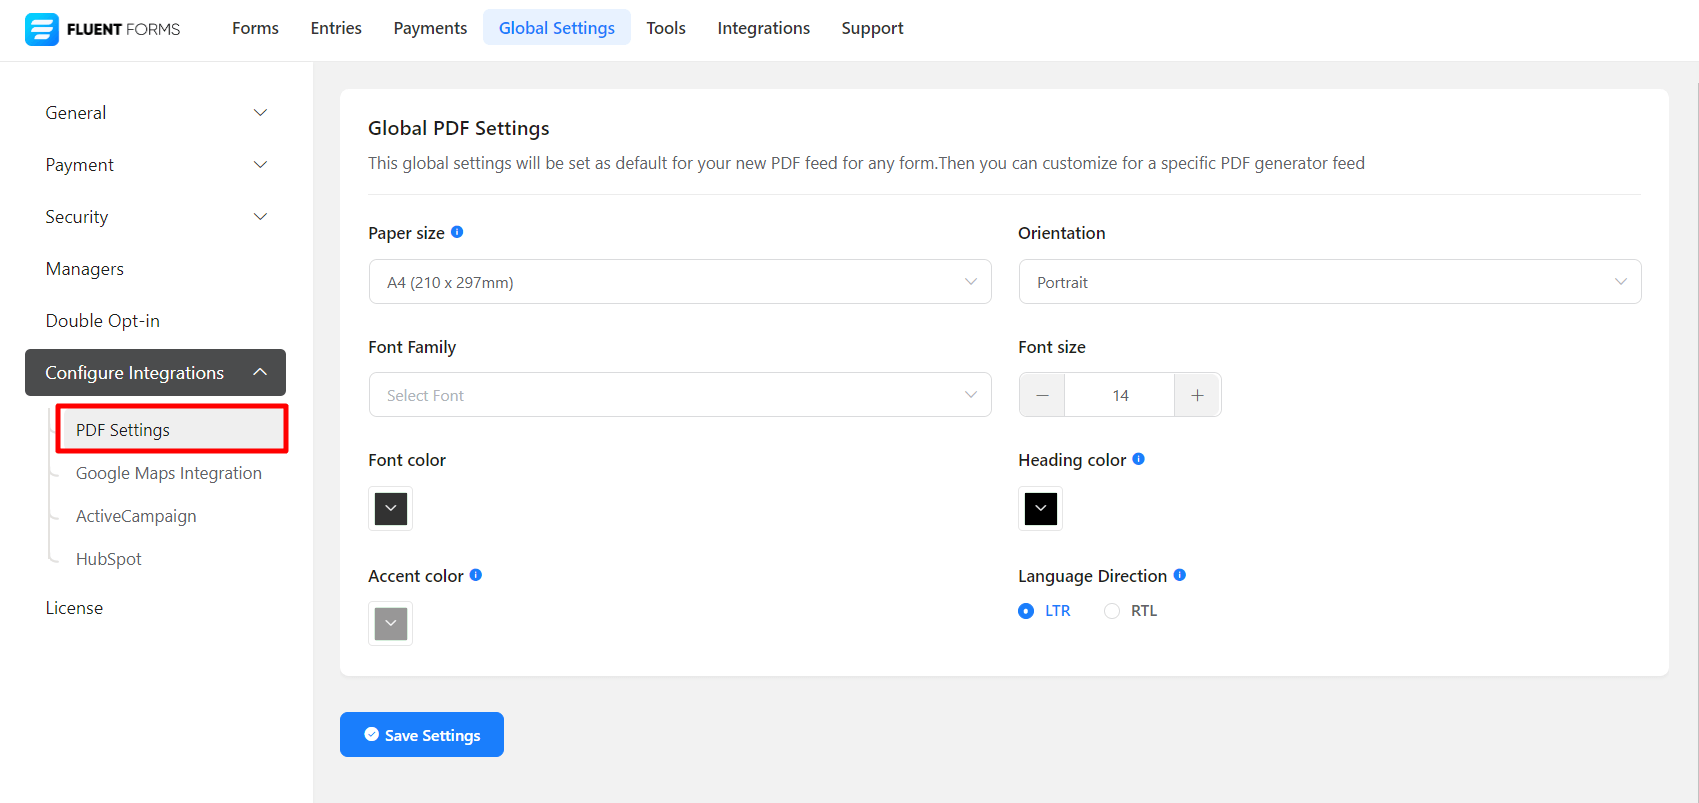Open the Select Font dropdown
Image resolution: width=1699 pixels, height=803 pixels.
(680, 395)
